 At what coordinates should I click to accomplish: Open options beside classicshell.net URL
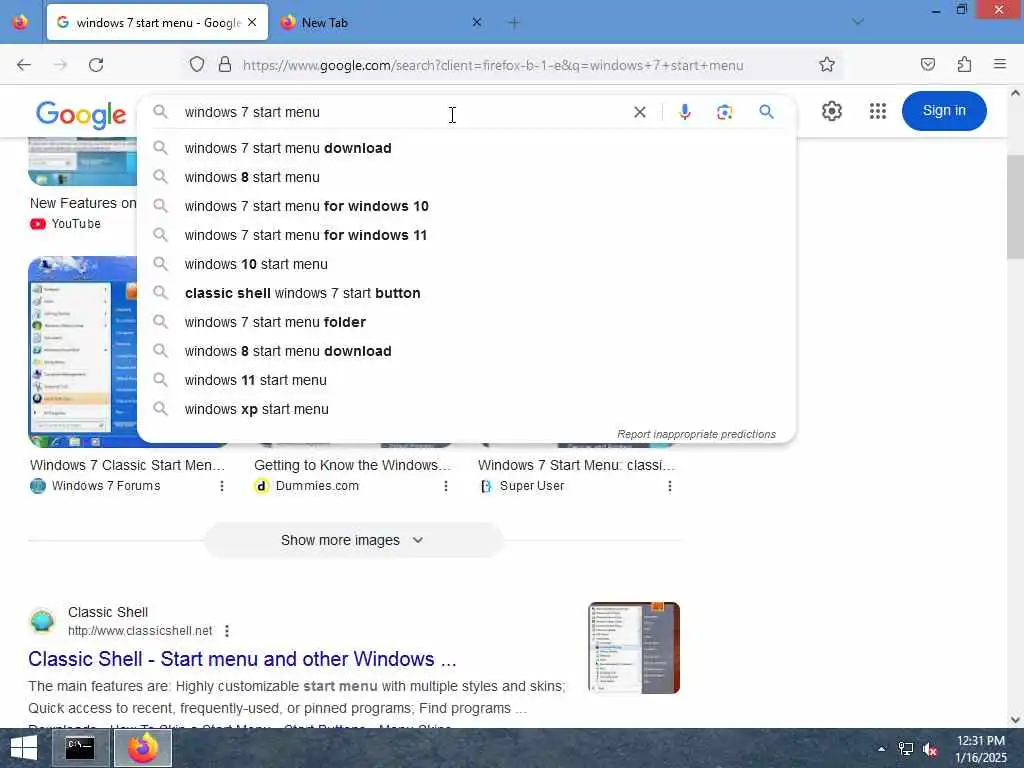[227, 631]
